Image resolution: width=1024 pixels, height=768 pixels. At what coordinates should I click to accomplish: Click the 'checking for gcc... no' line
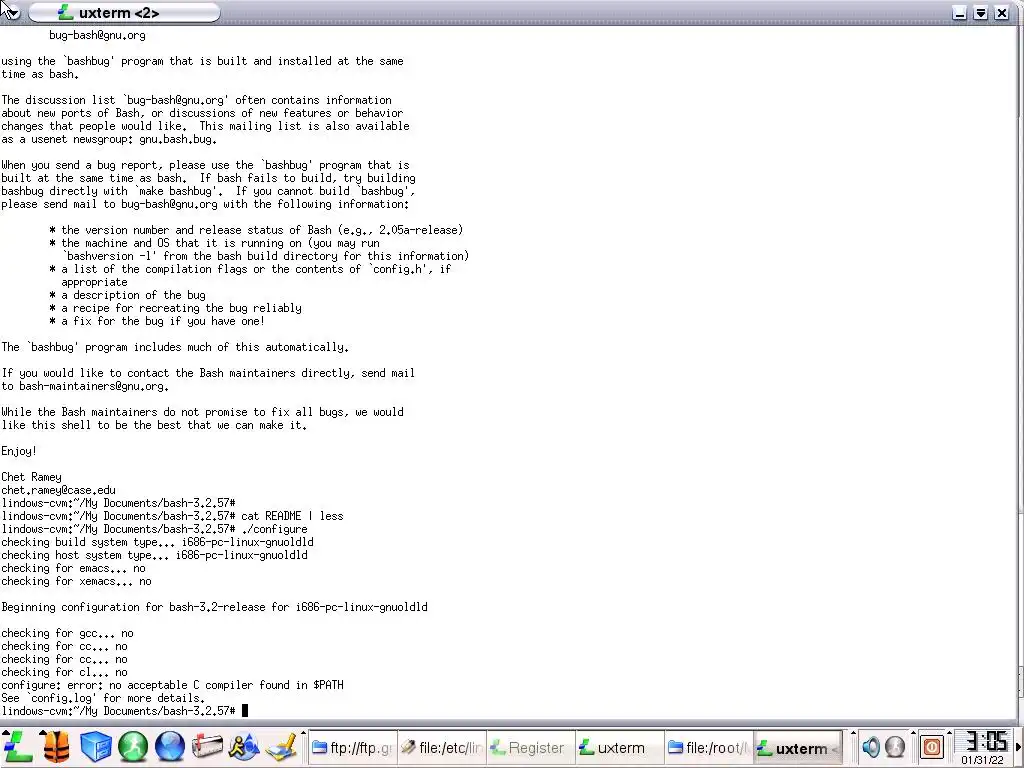67,633
